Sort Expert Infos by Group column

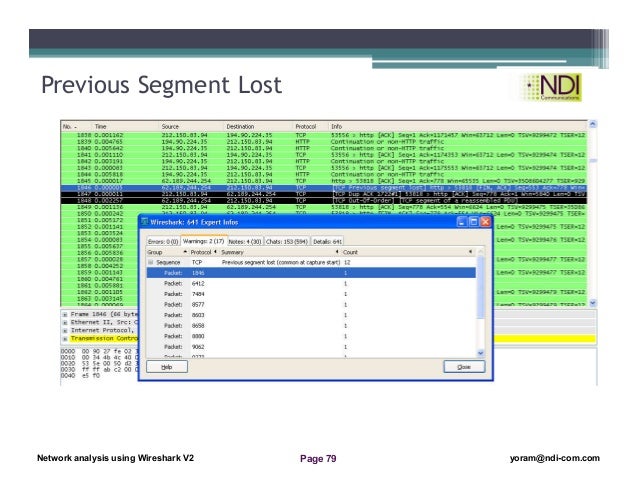click(167, 252)
